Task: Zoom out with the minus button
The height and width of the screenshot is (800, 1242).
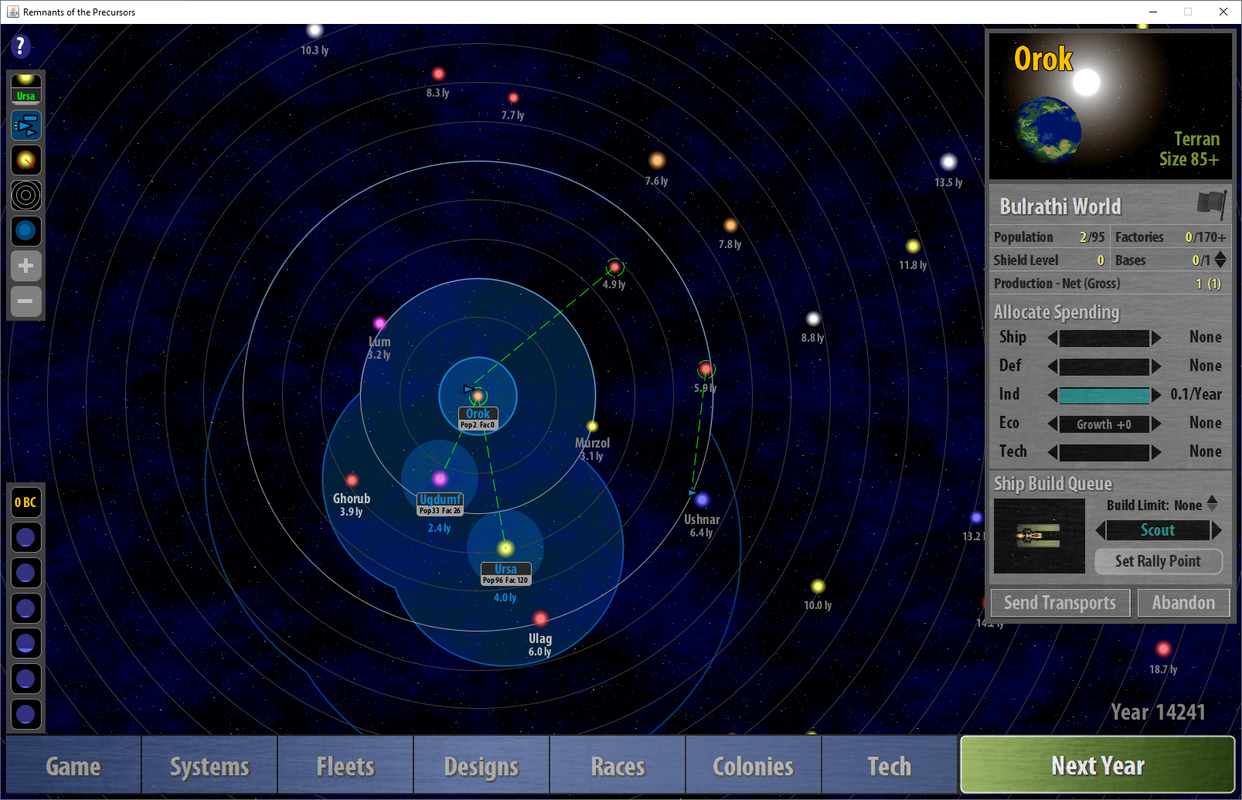Action: tap(26, 302)
